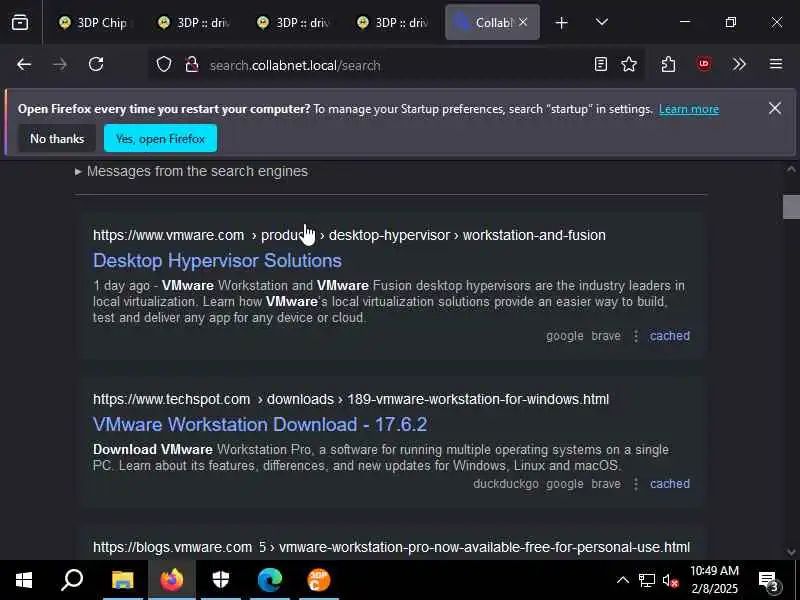Click the blogs.vmware.com result URL

click(391, 547)
